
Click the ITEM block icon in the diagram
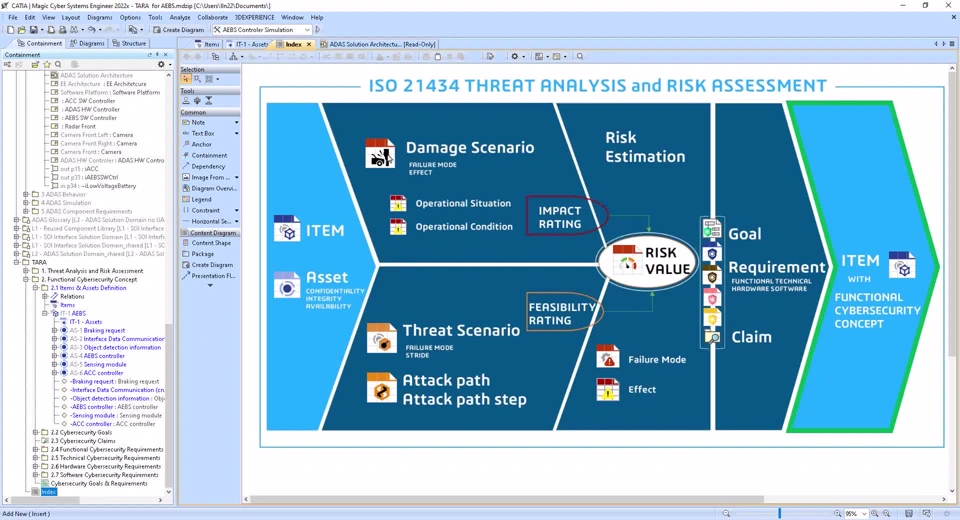coord(287,228)
